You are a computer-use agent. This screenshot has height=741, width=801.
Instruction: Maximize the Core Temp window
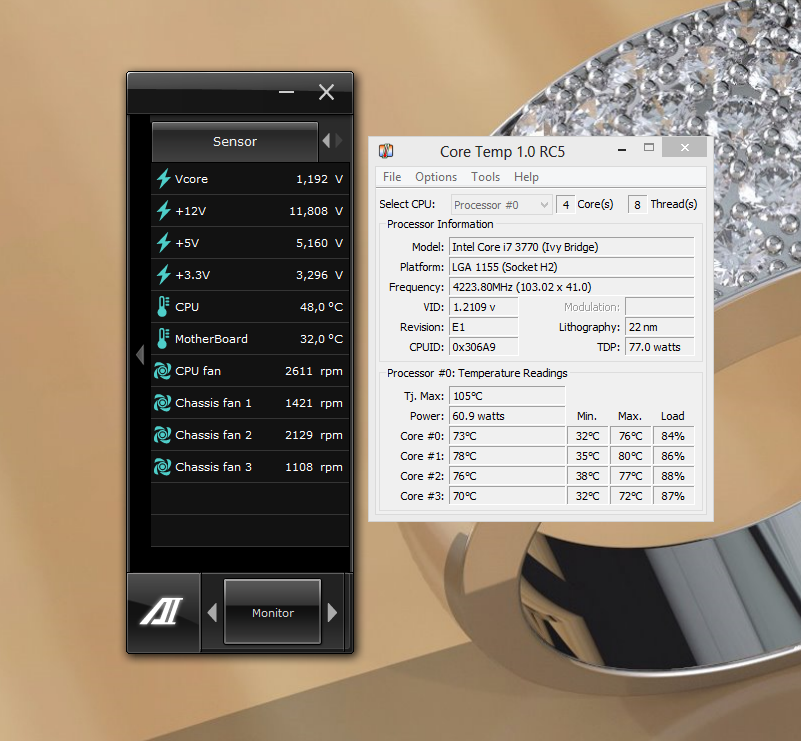point(649,148)
